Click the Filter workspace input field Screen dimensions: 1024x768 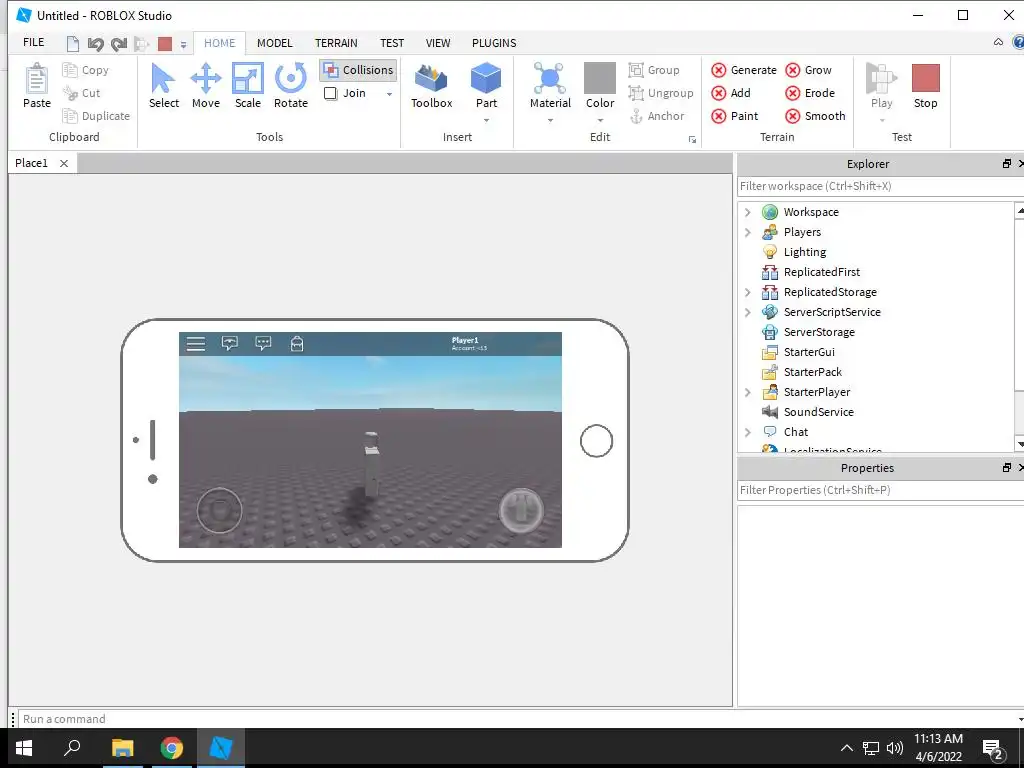point(880,186)
